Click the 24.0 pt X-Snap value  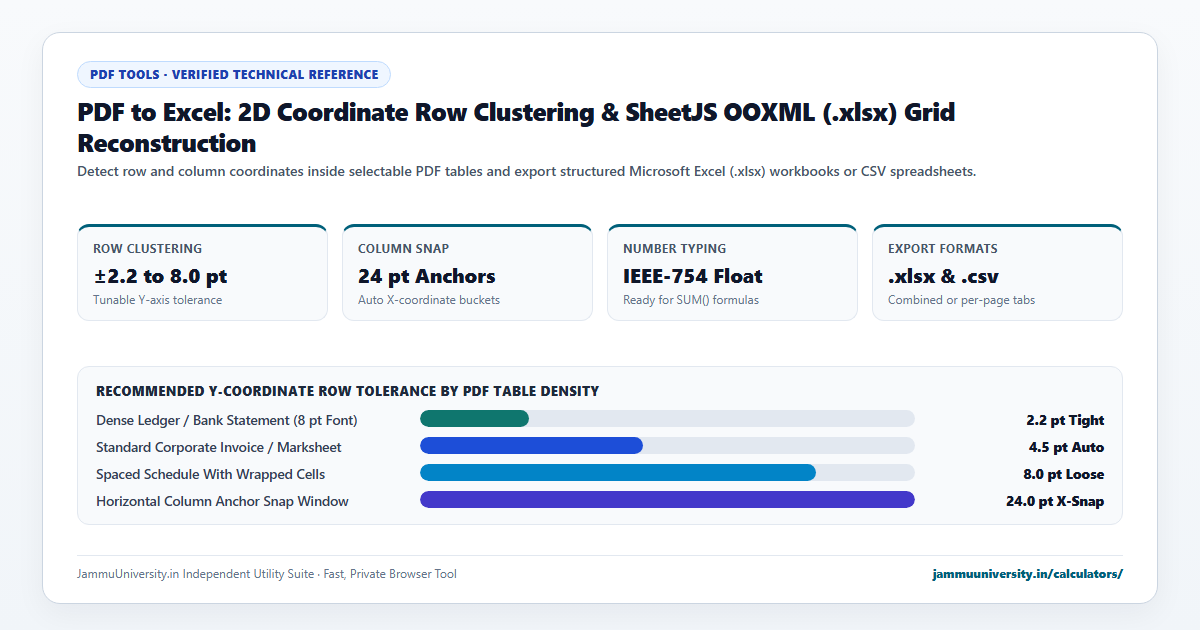pos(1055,501)
